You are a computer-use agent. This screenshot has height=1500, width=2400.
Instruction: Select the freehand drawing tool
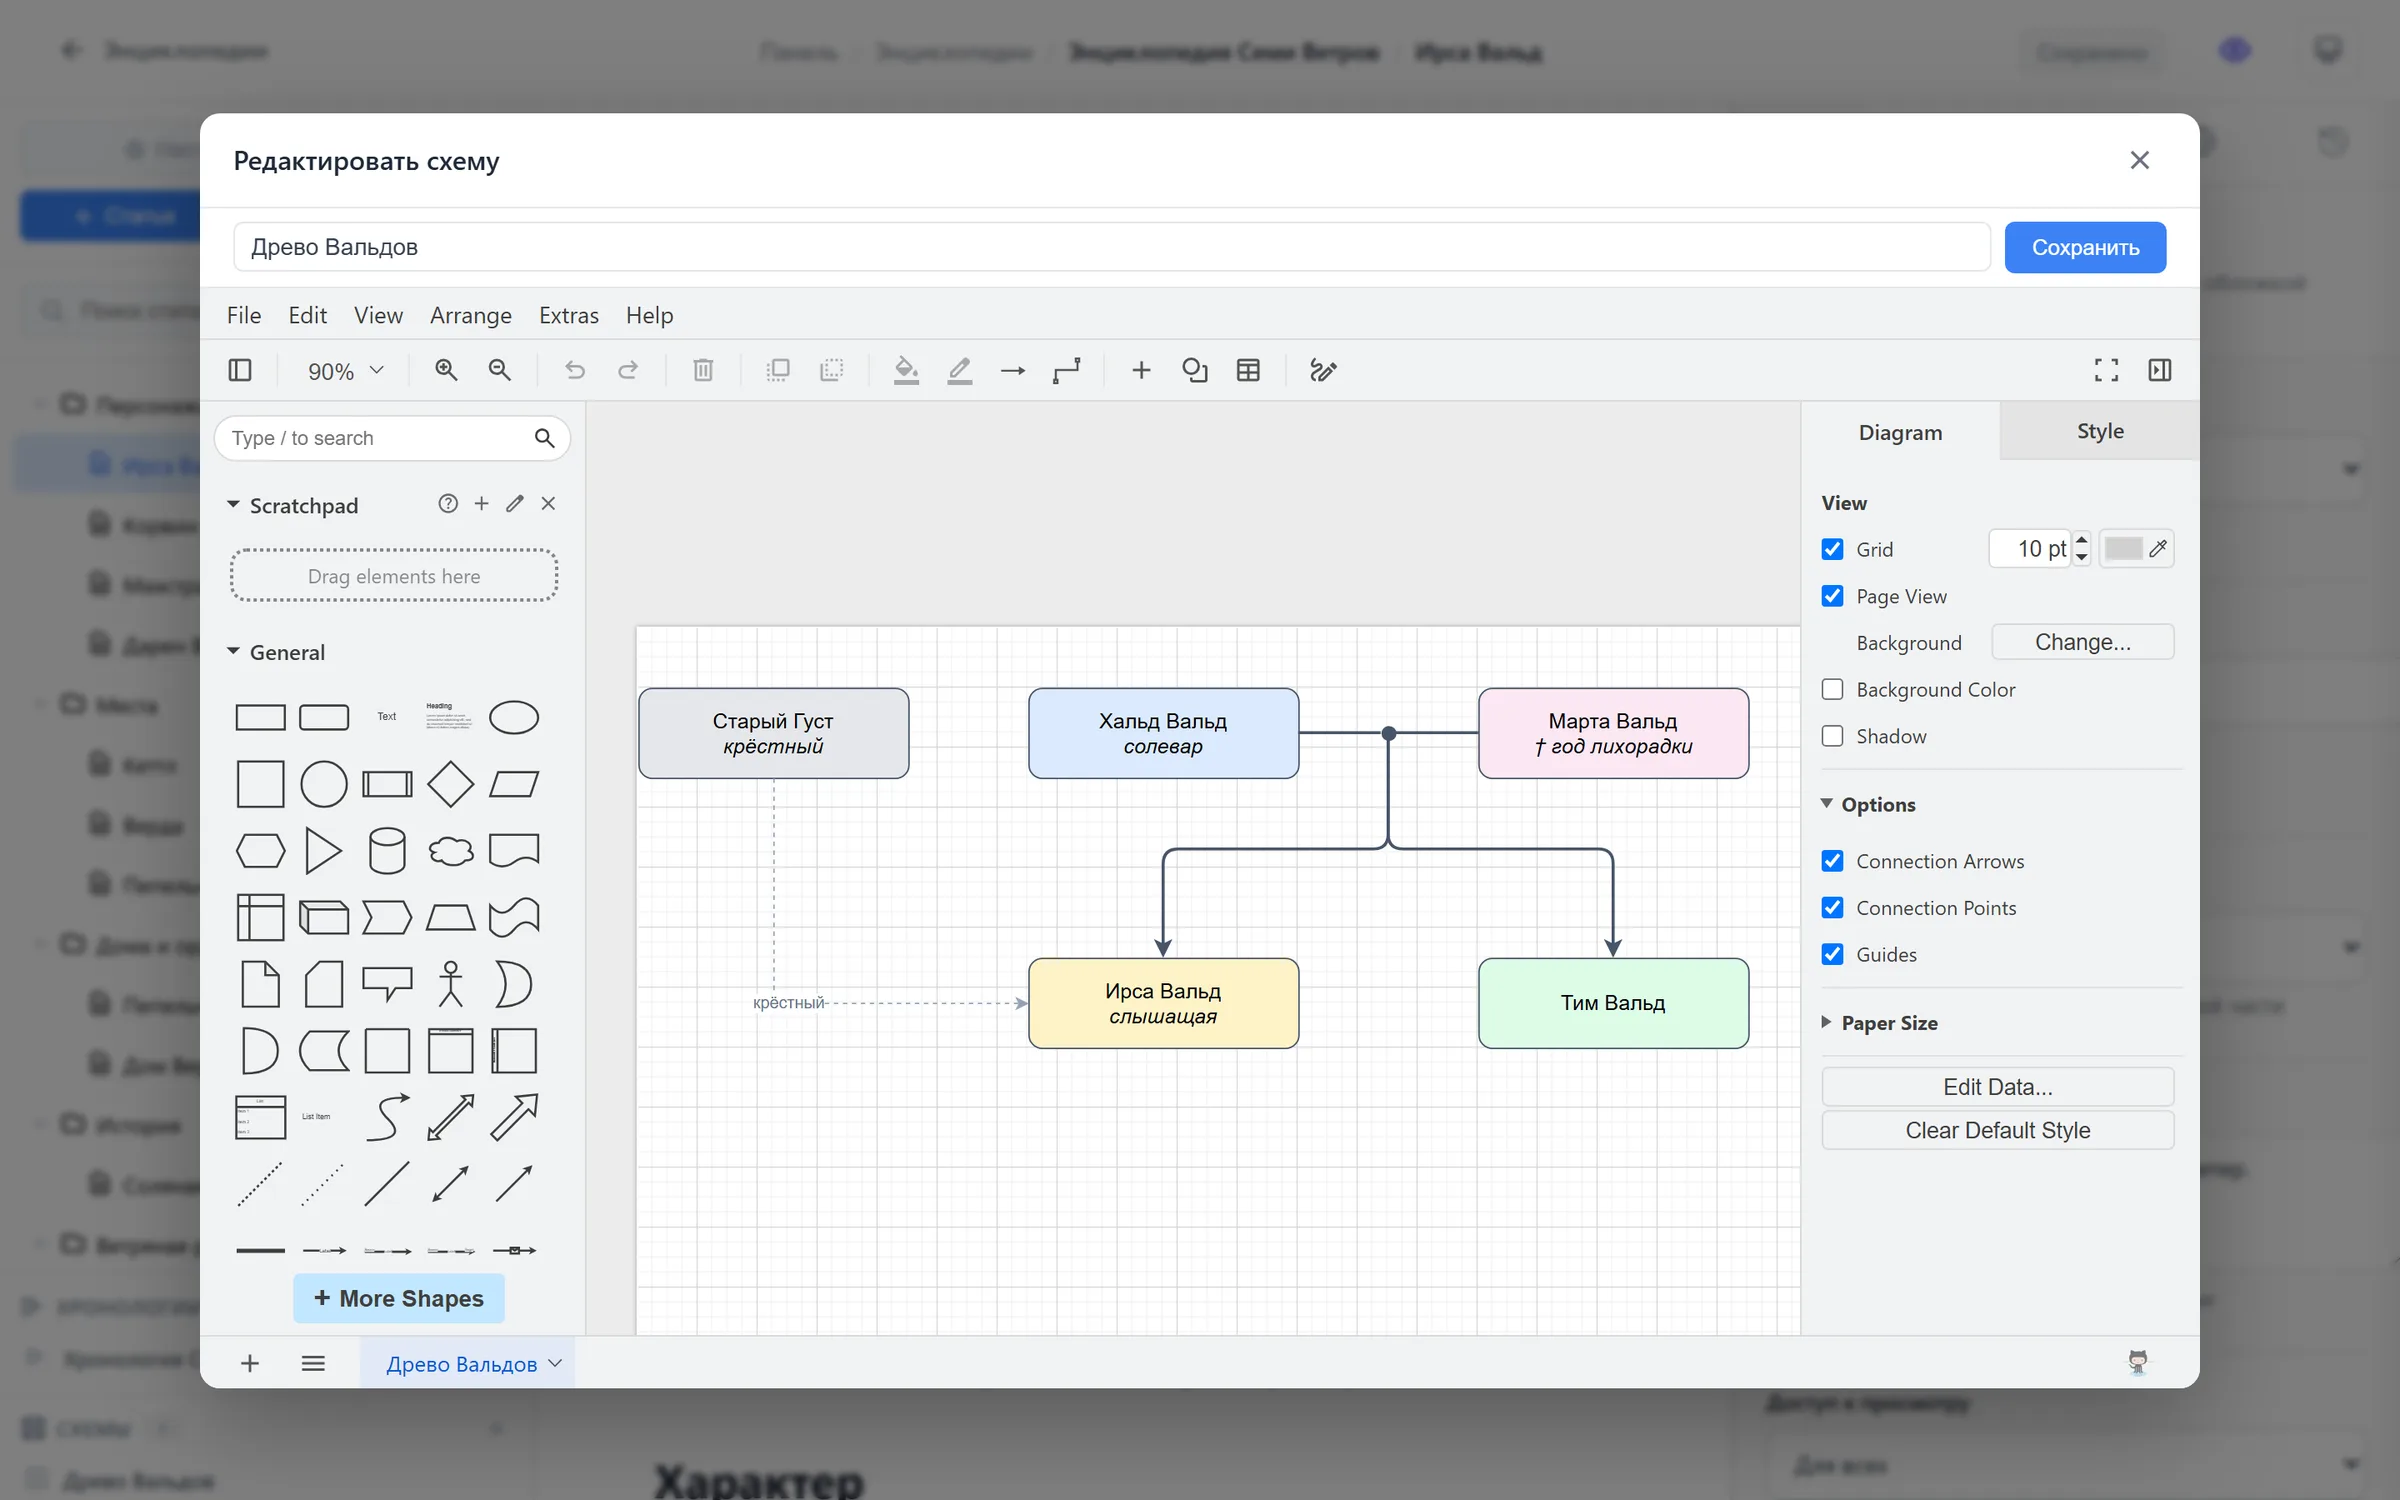click(1323, 370)
